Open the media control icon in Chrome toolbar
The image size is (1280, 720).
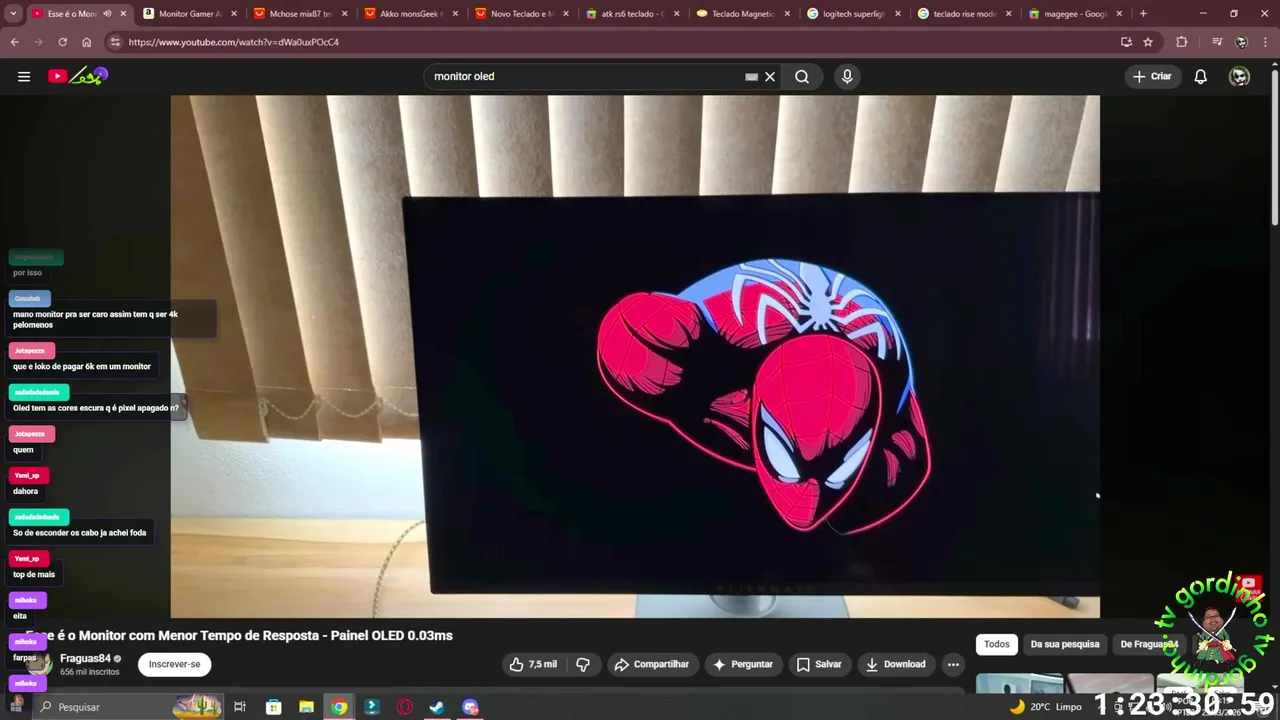coord(1217,42)
